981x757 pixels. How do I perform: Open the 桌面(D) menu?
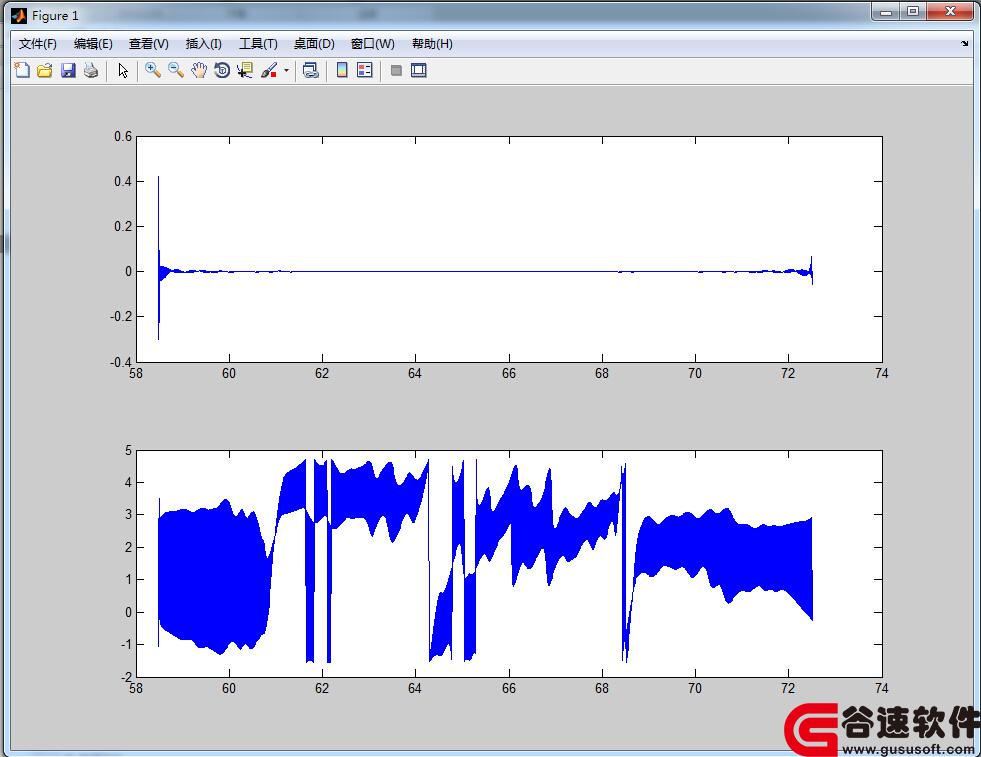pyautogui.click(x=314, y=44)
